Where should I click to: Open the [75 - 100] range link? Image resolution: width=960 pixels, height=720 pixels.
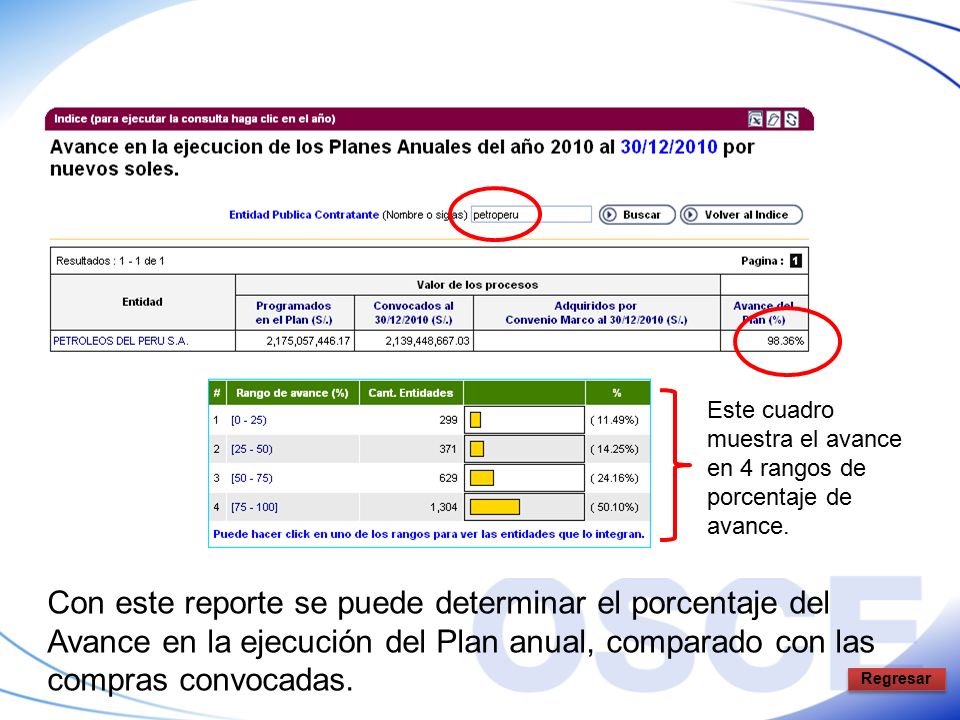[254, 507]
